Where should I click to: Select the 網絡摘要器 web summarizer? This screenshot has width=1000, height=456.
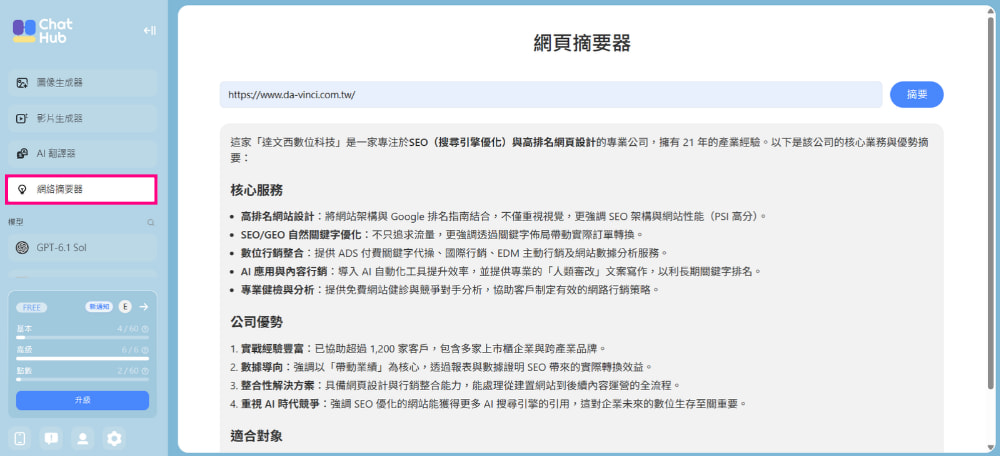(81, 189)
